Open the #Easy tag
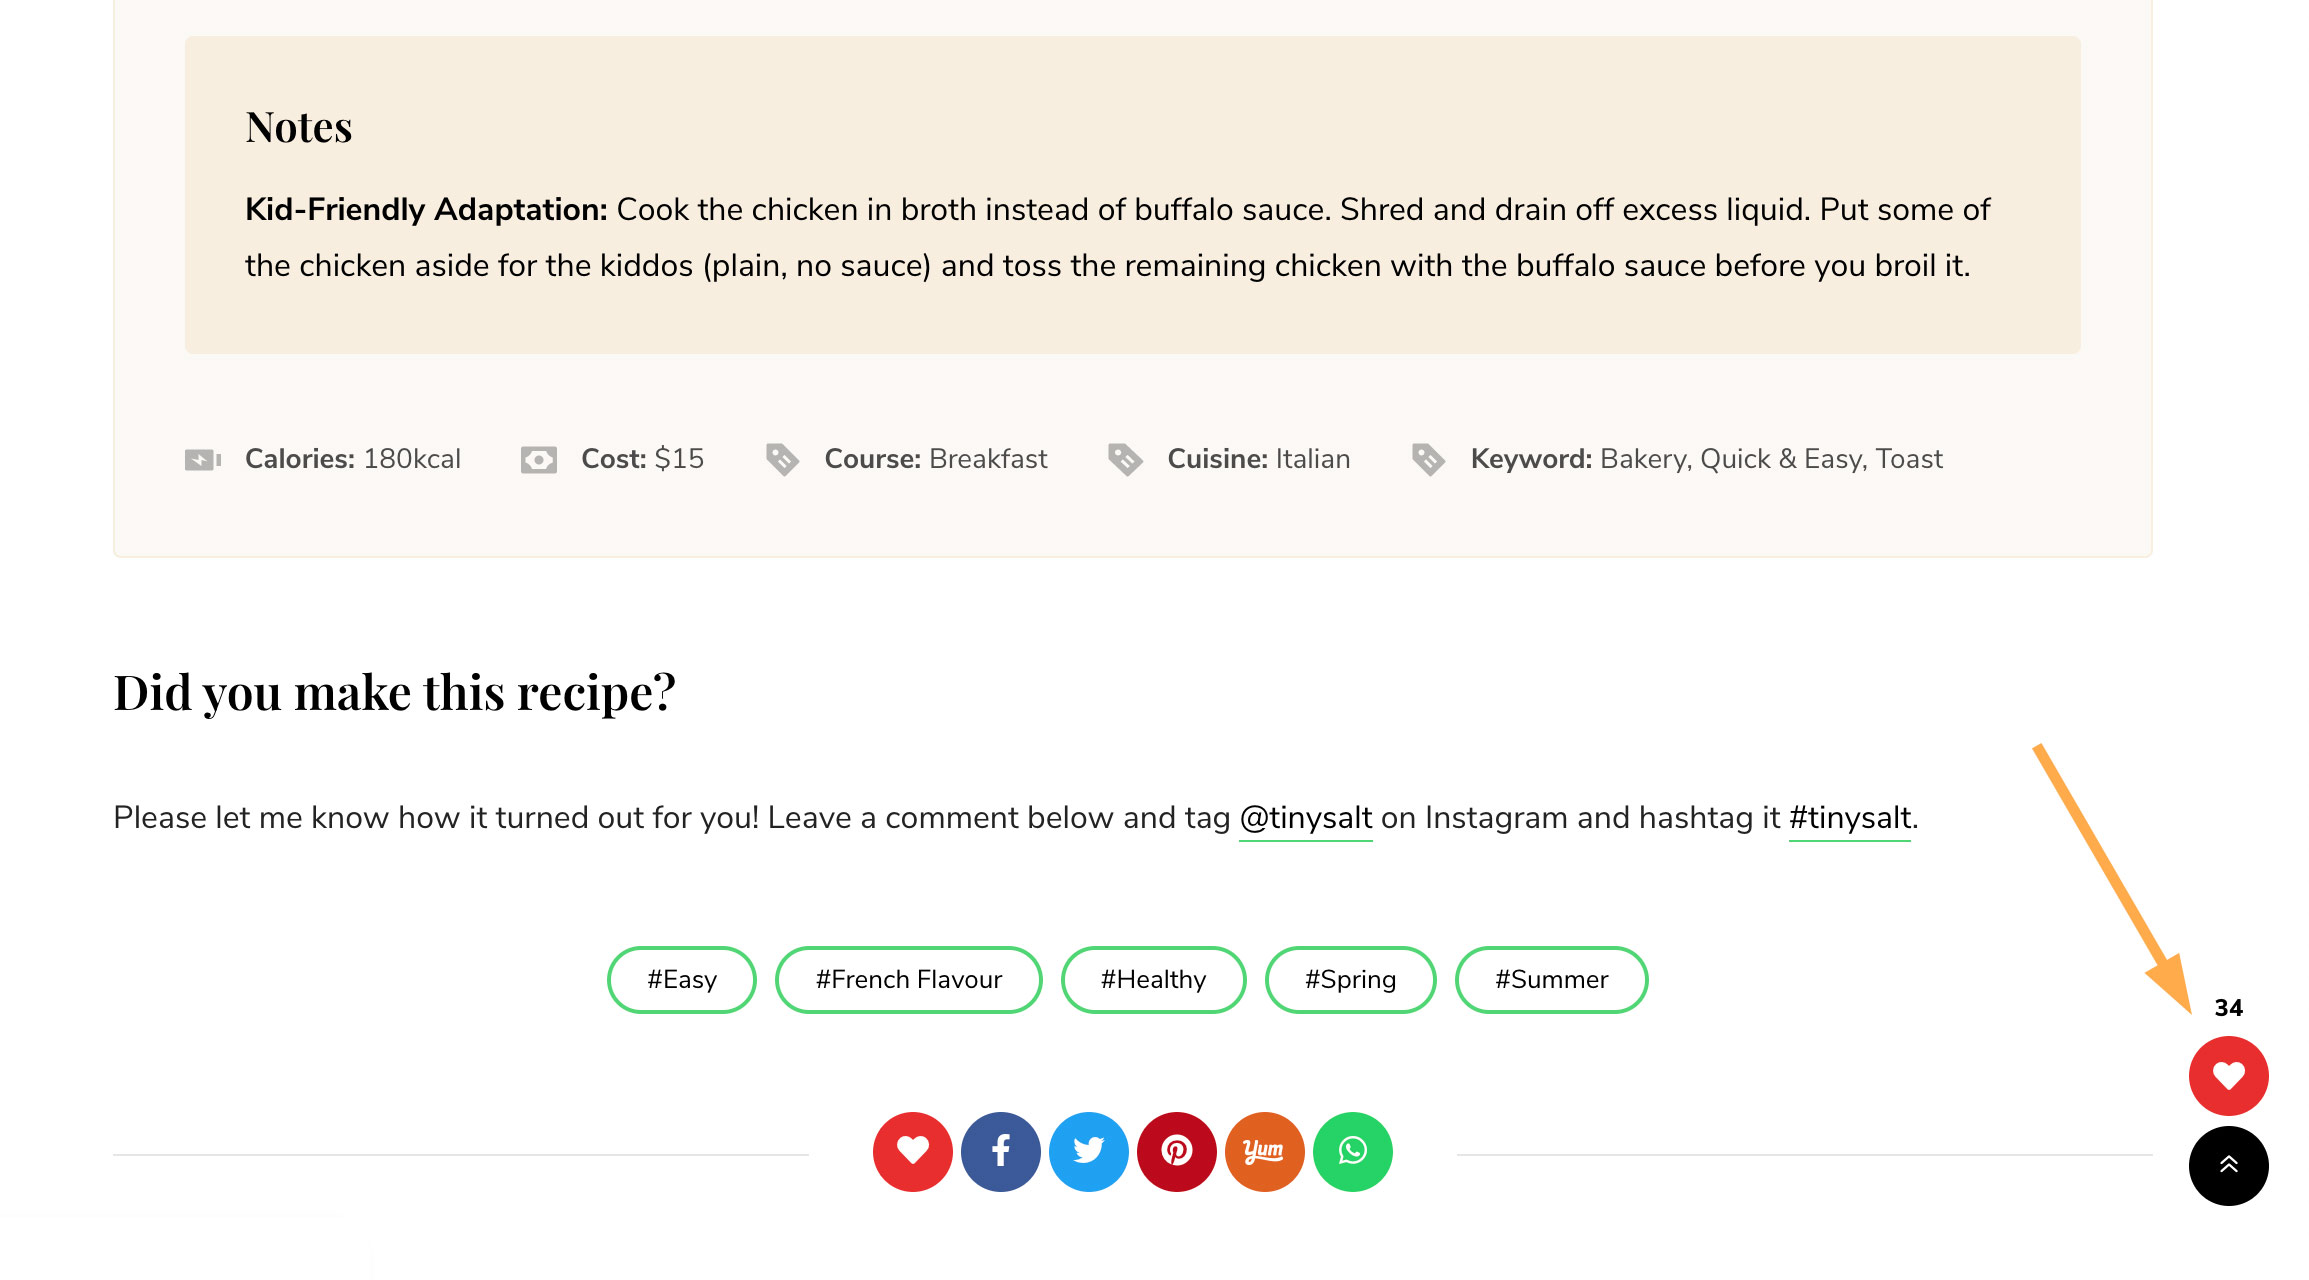This screenshot has height=1280, width=2309. point(682,979)
